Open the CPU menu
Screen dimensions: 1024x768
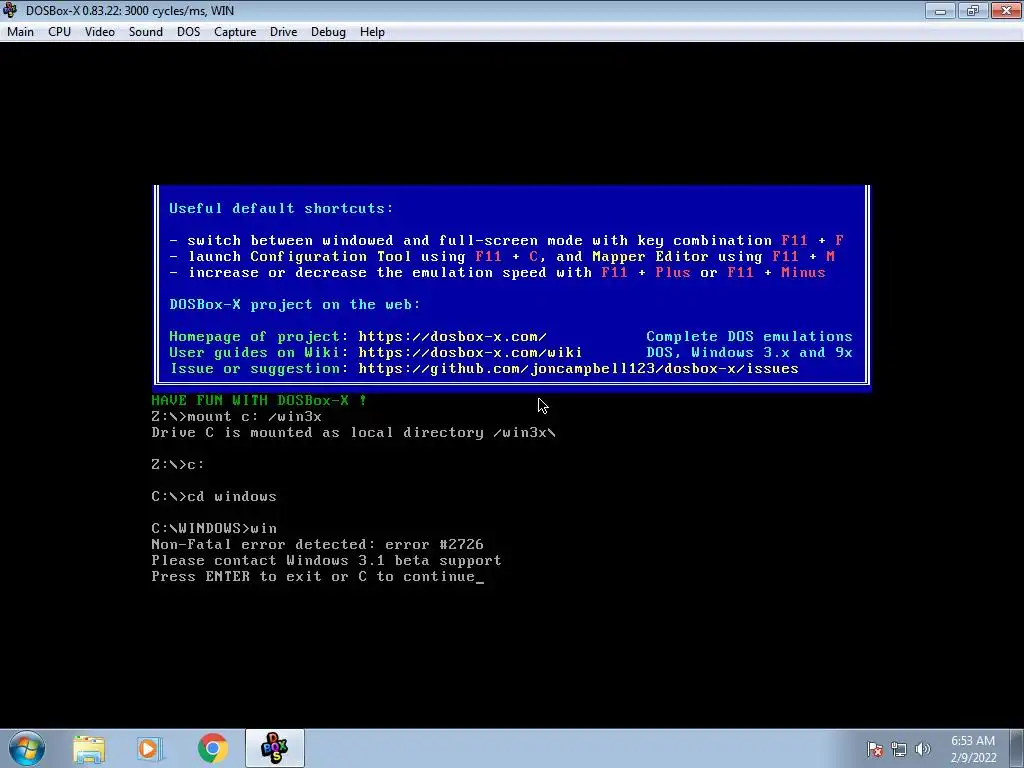coord(59,32)
